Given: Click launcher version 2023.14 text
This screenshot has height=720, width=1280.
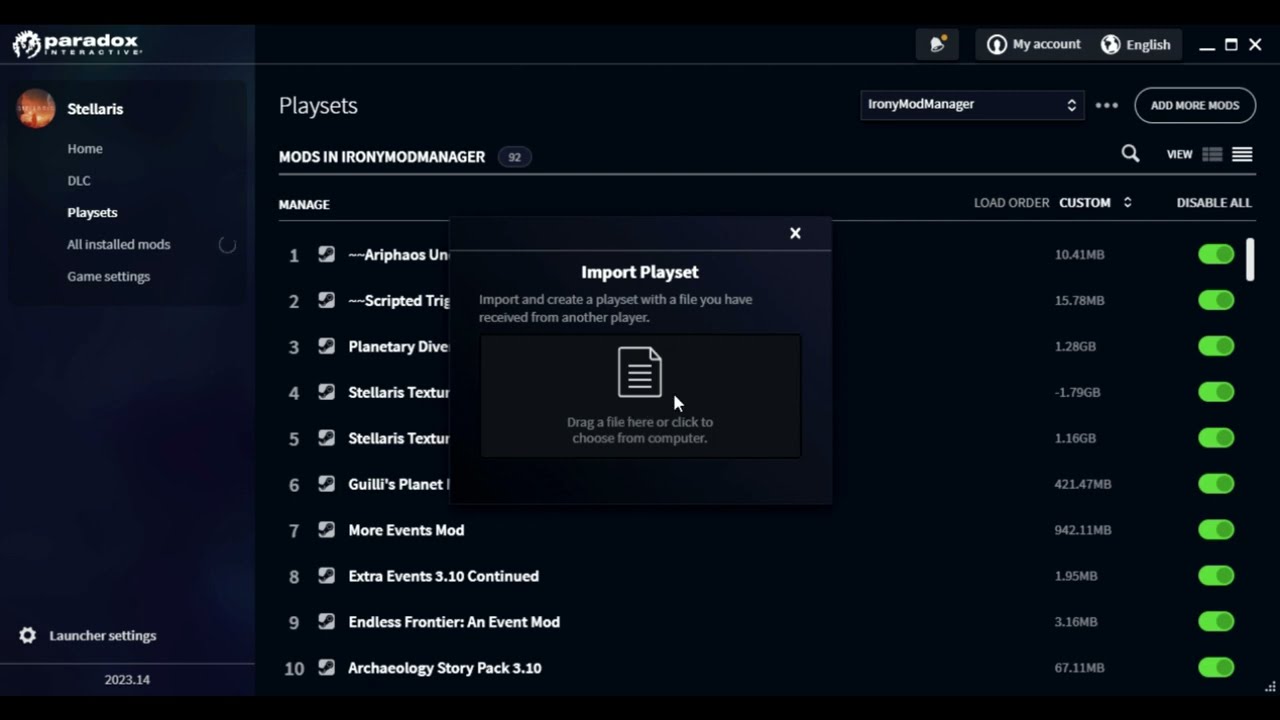Looking at the screenshot, I should [127, 679].
